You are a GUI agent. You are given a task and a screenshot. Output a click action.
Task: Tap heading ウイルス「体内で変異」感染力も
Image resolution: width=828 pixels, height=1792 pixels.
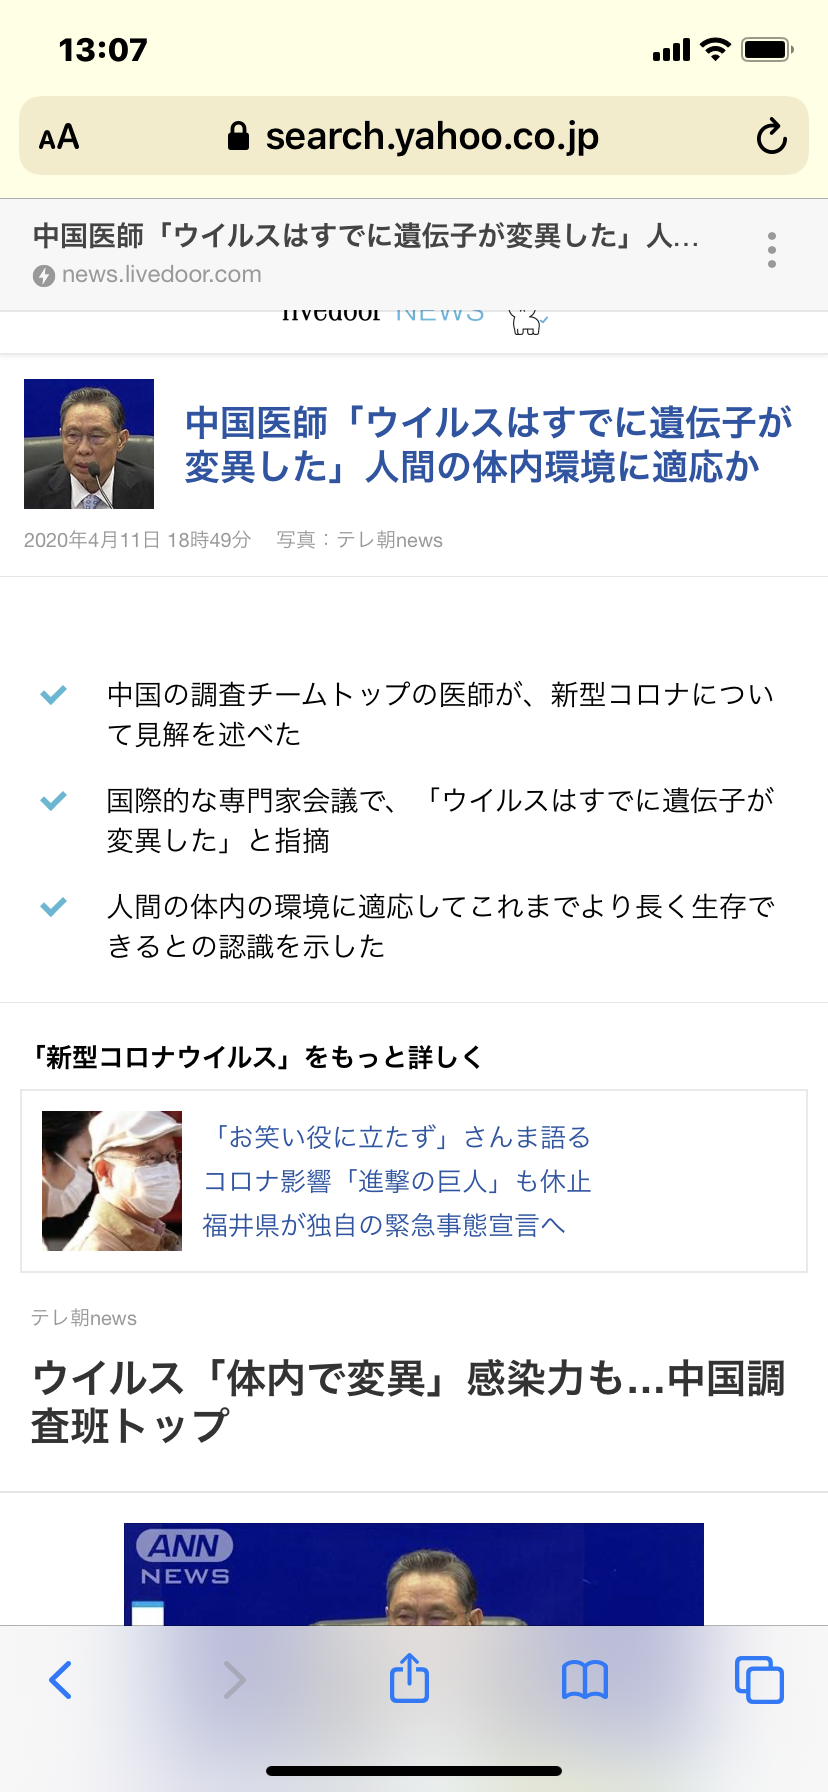408,1402
